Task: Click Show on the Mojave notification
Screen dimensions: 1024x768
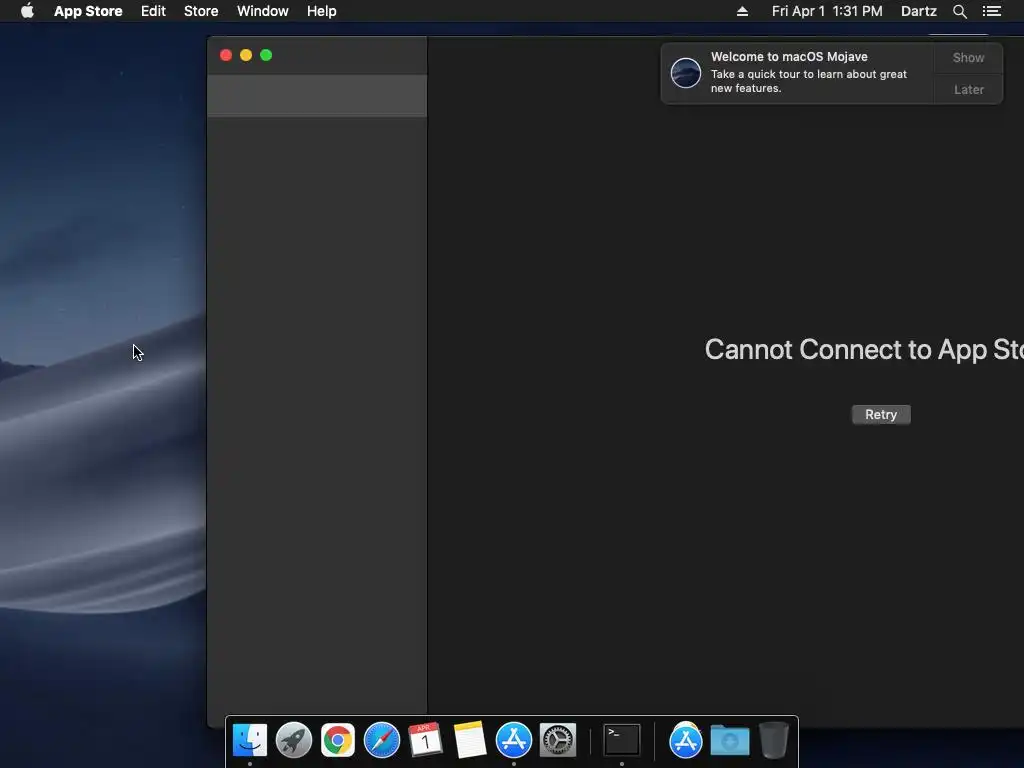Action: pos(968,57)
